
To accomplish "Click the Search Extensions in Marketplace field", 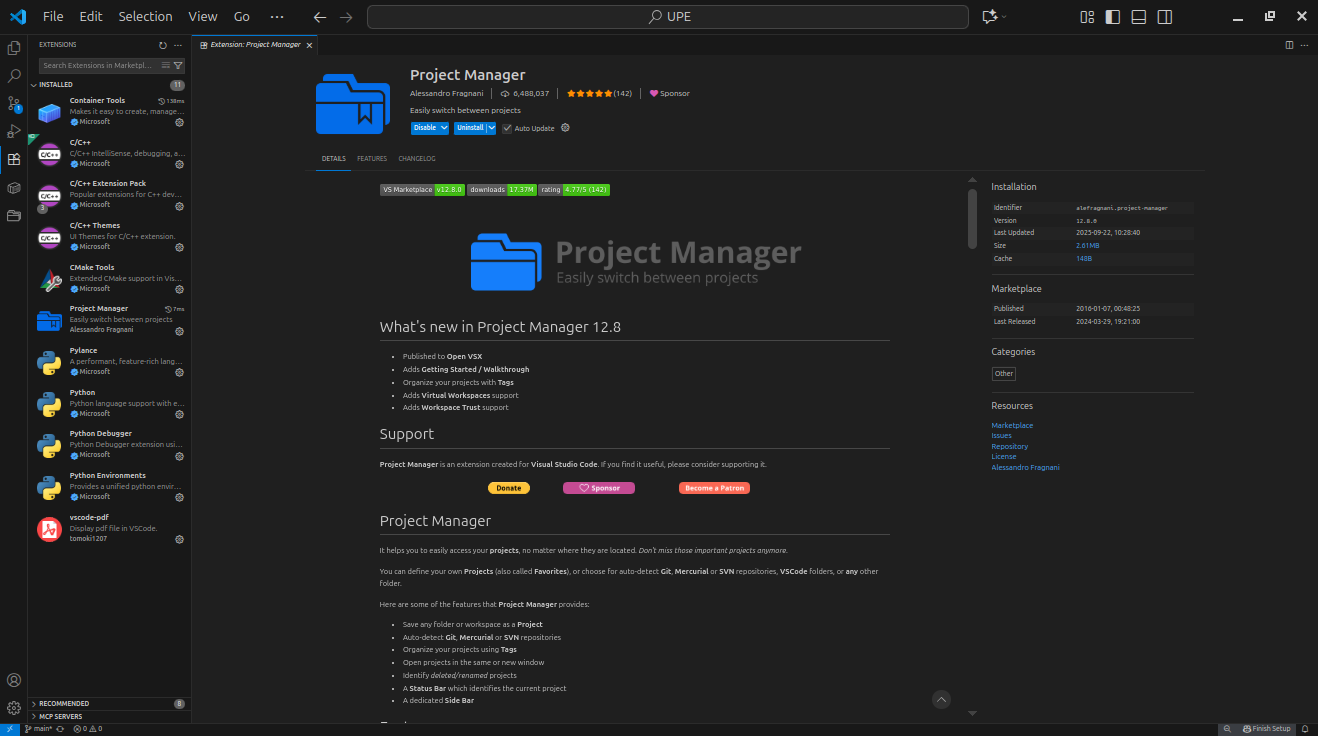I will tap(100, 64).
